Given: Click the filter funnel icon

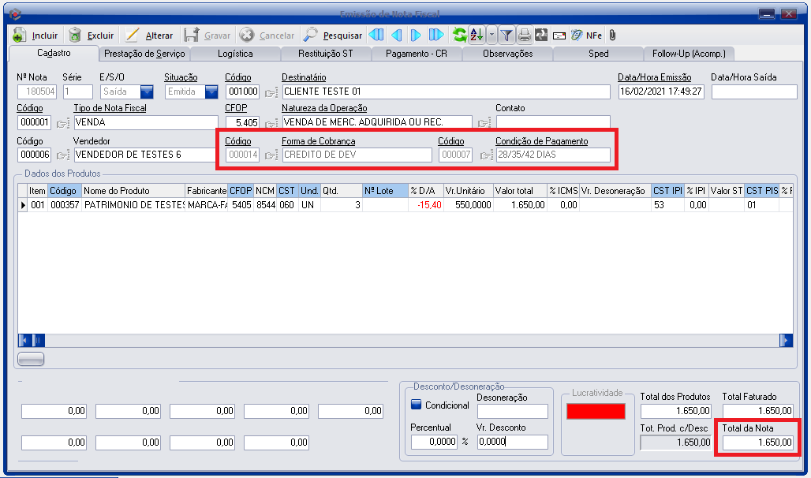Looking at the screenshot, I should [x=507, y=35].
